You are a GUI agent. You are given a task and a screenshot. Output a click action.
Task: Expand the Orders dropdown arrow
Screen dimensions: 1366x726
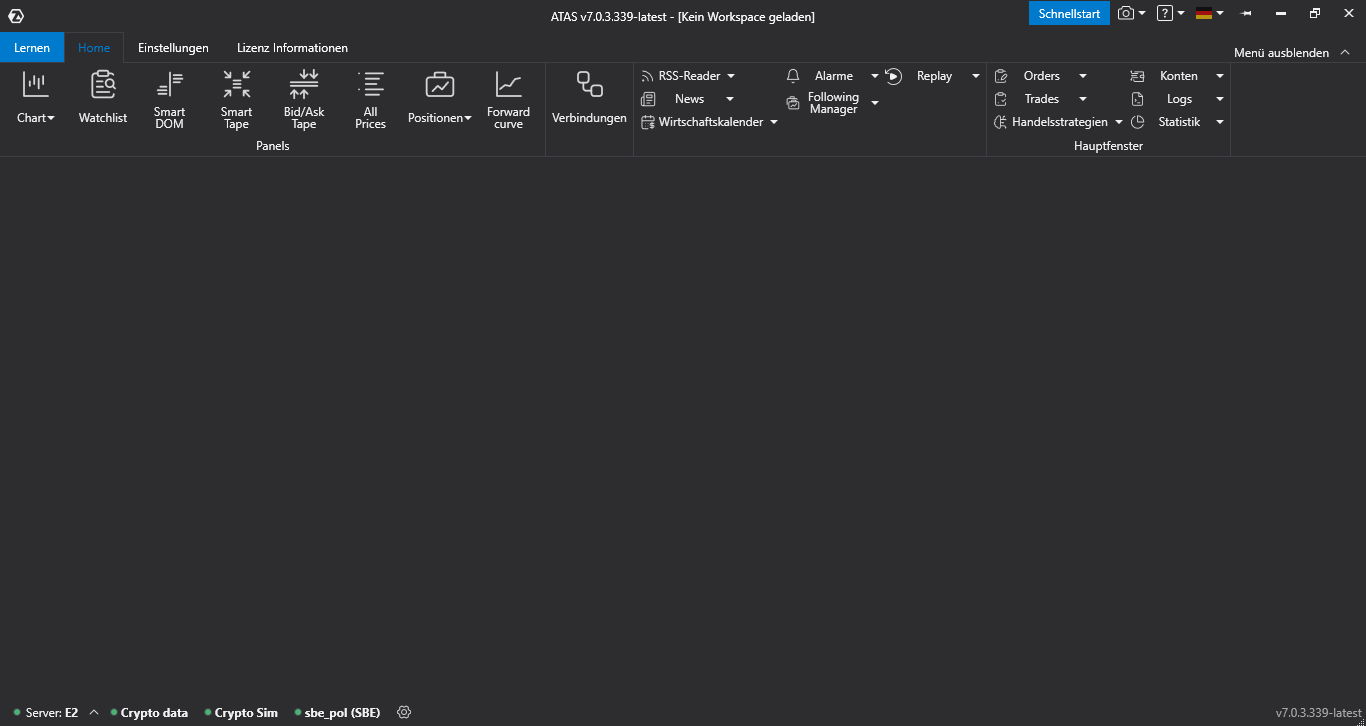pyautogui.click(x=1083, y=76)
